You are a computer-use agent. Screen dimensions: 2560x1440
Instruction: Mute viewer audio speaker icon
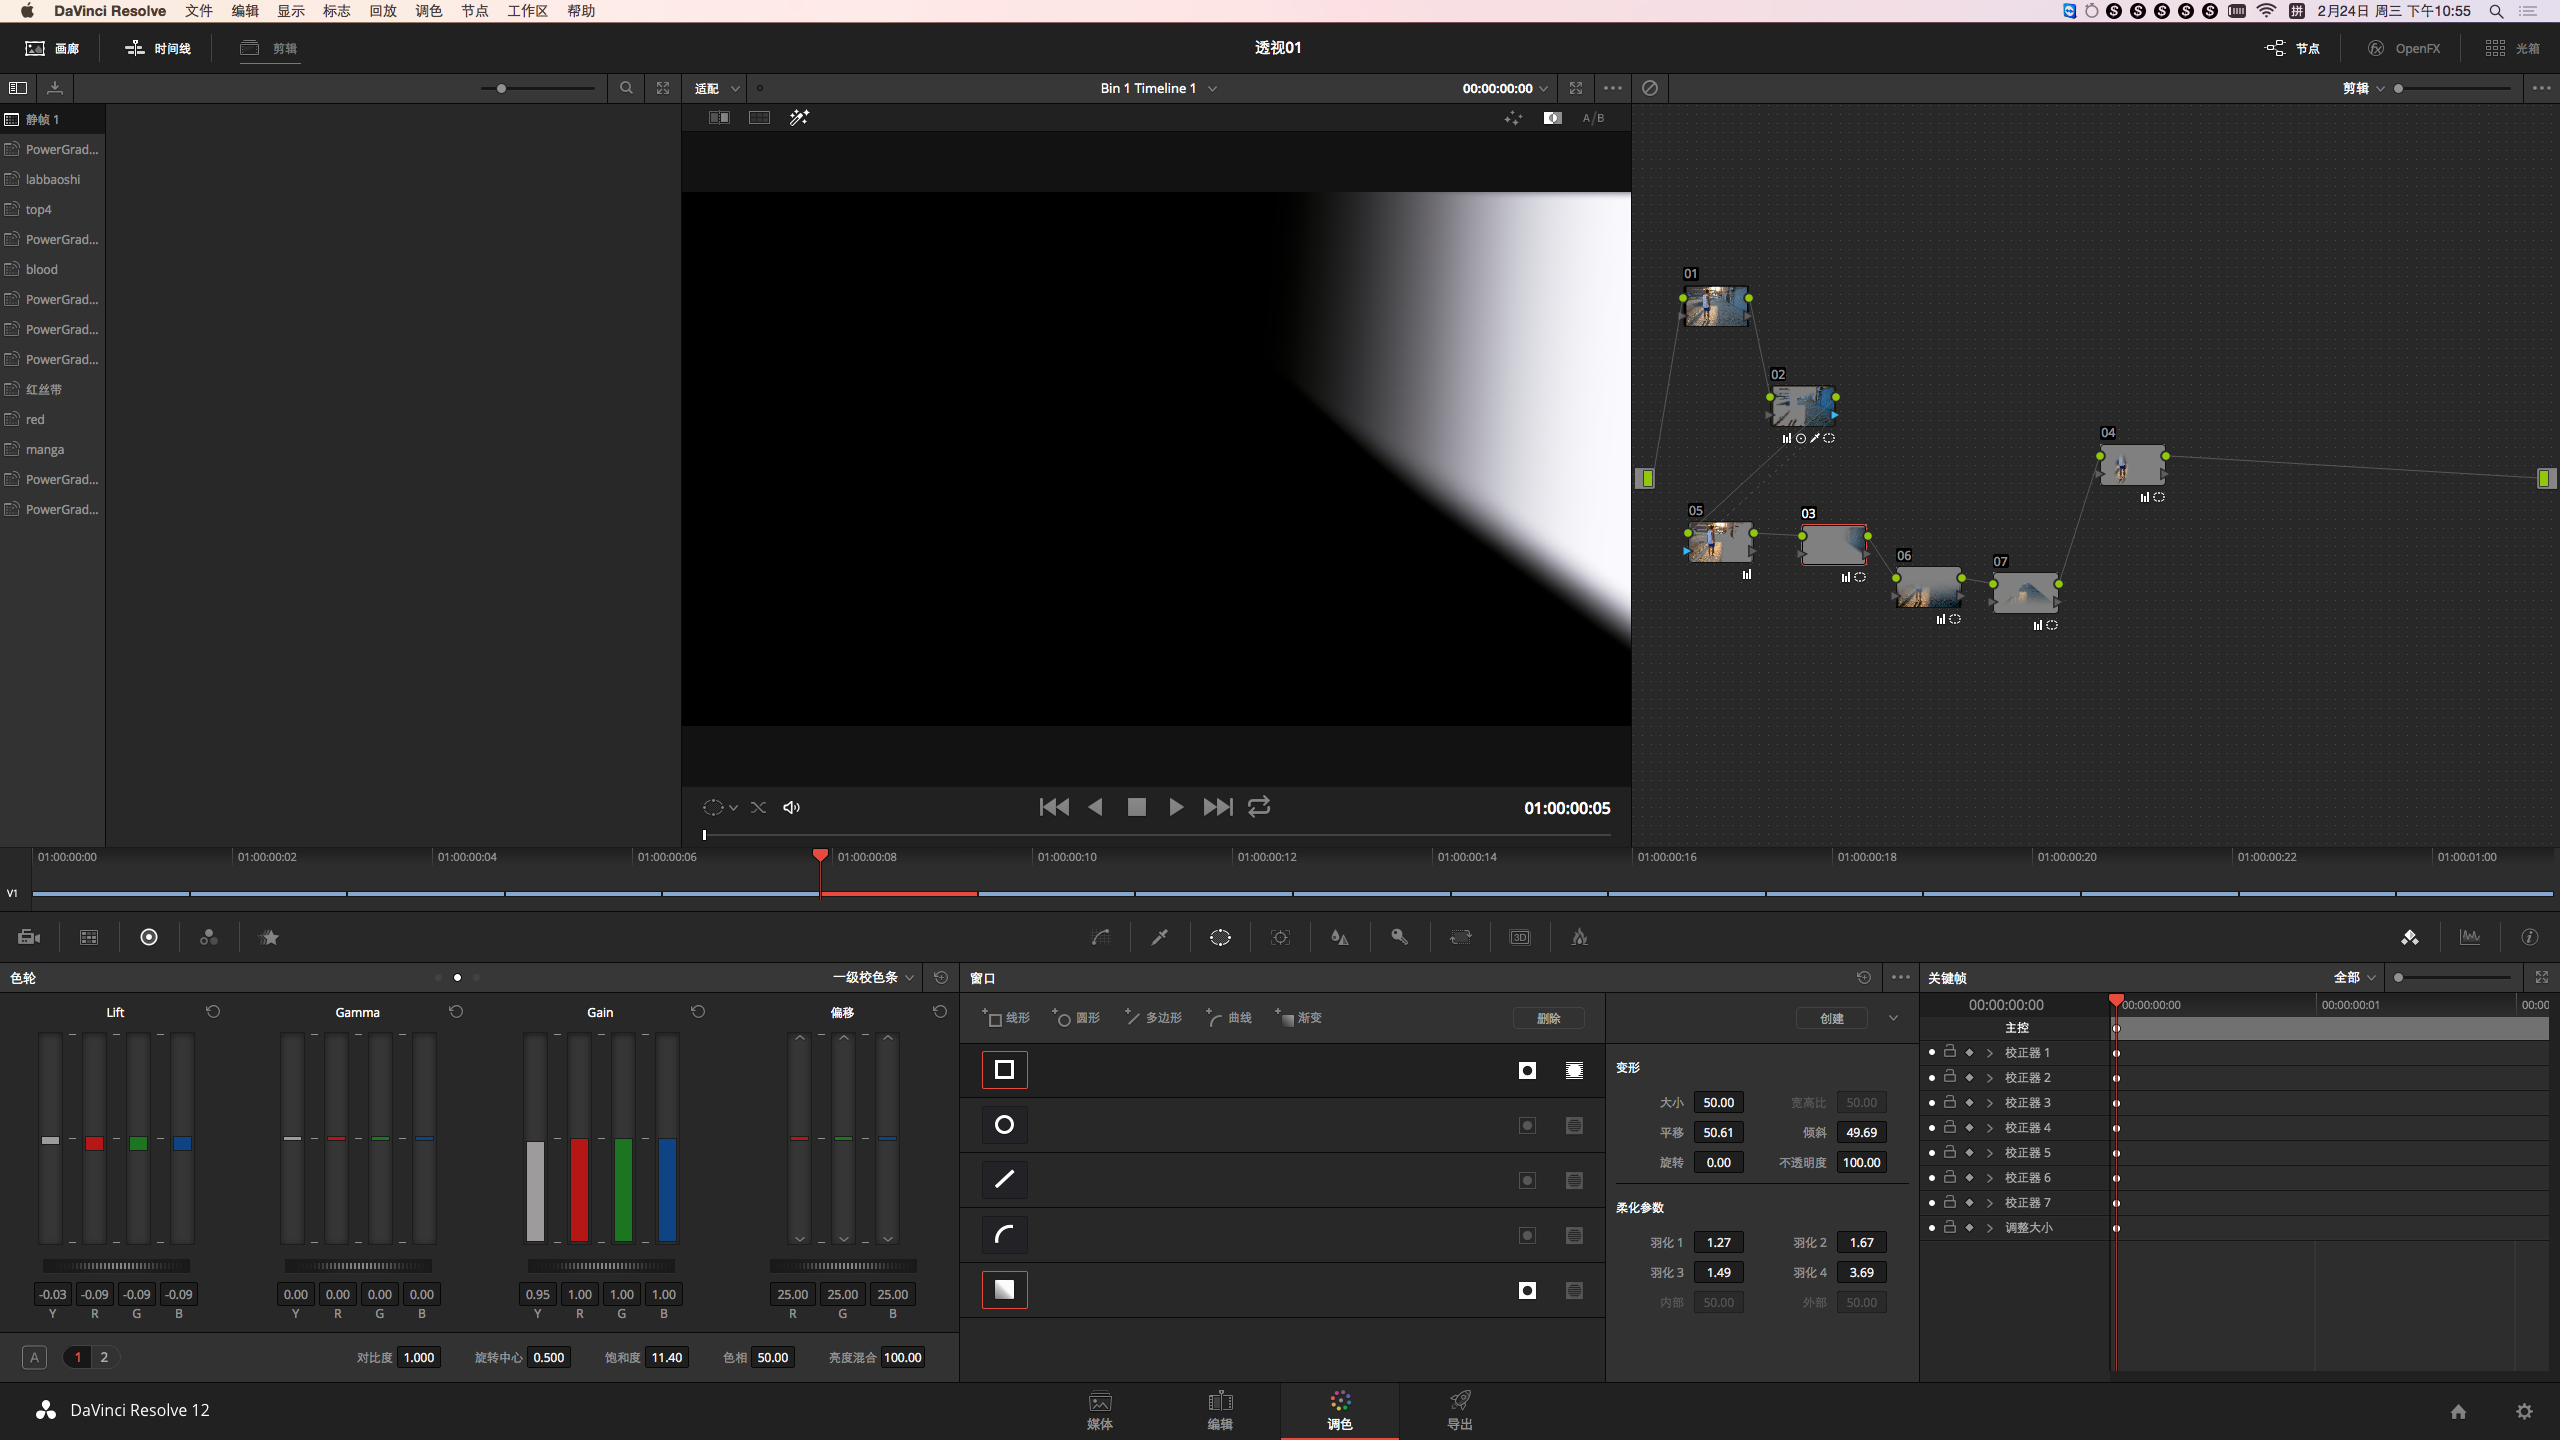click(791, 807)
